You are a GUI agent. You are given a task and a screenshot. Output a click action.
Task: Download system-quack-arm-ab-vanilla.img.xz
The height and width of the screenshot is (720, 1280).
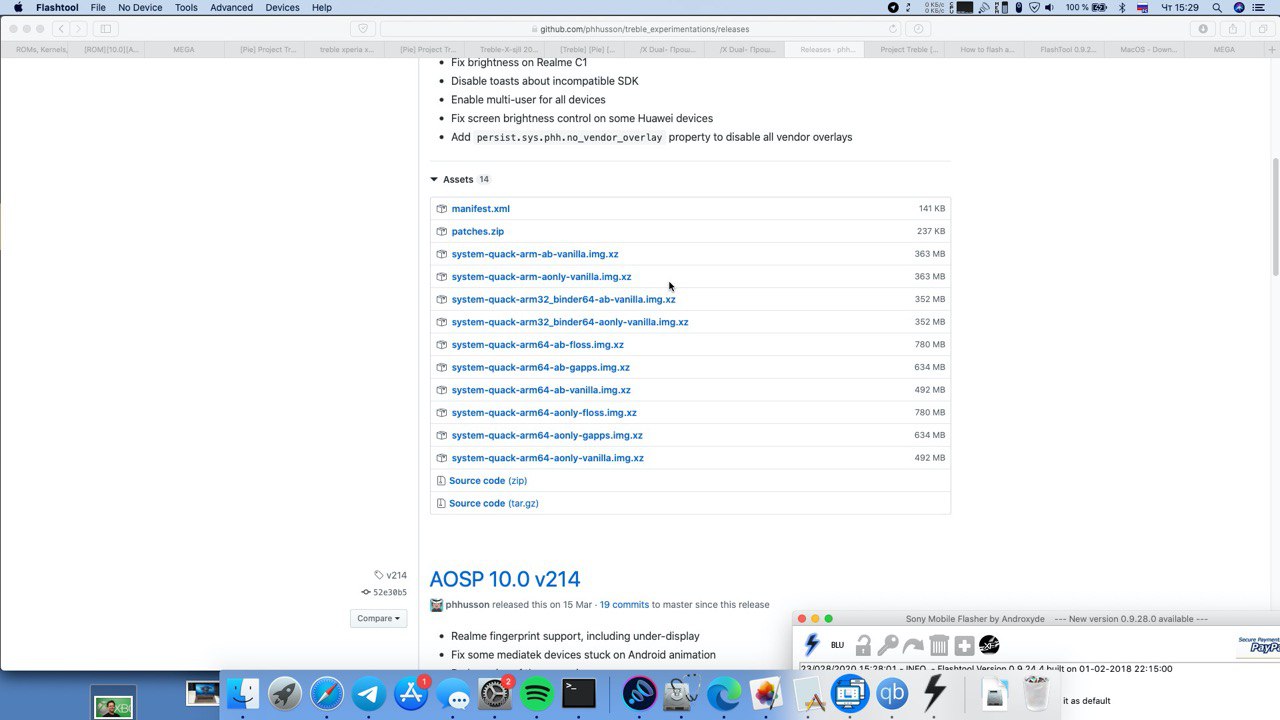535,254
